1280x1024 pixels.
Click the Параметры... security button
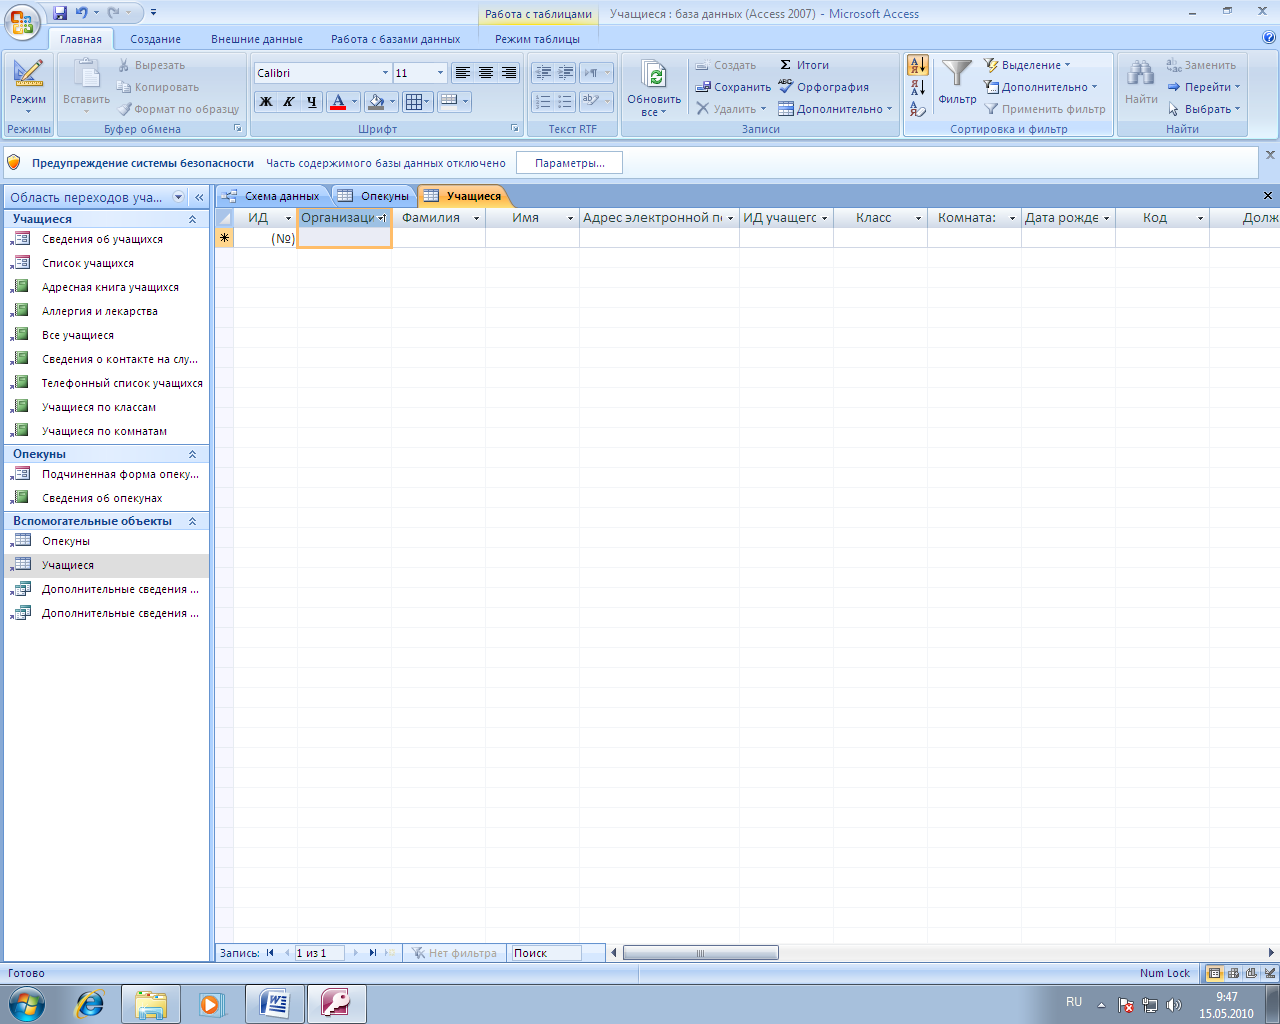point(569,163)
